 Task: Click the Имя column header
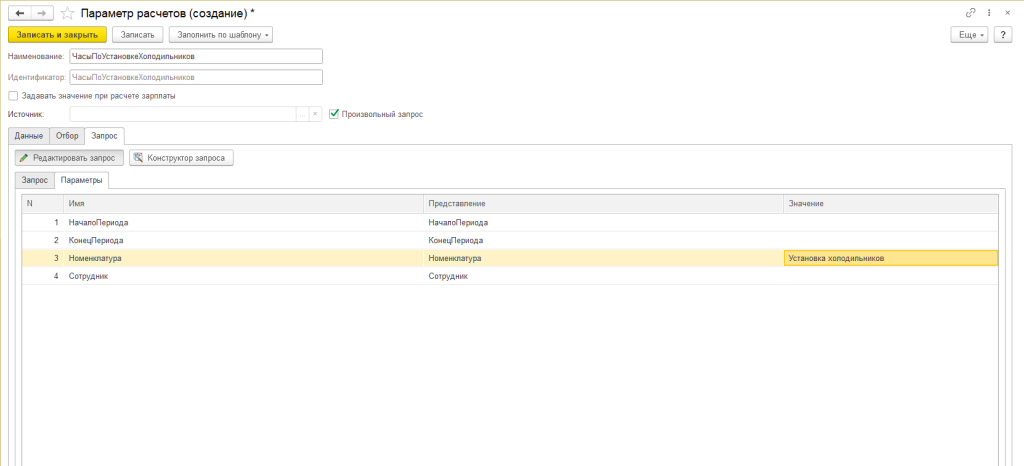[244, 204]
